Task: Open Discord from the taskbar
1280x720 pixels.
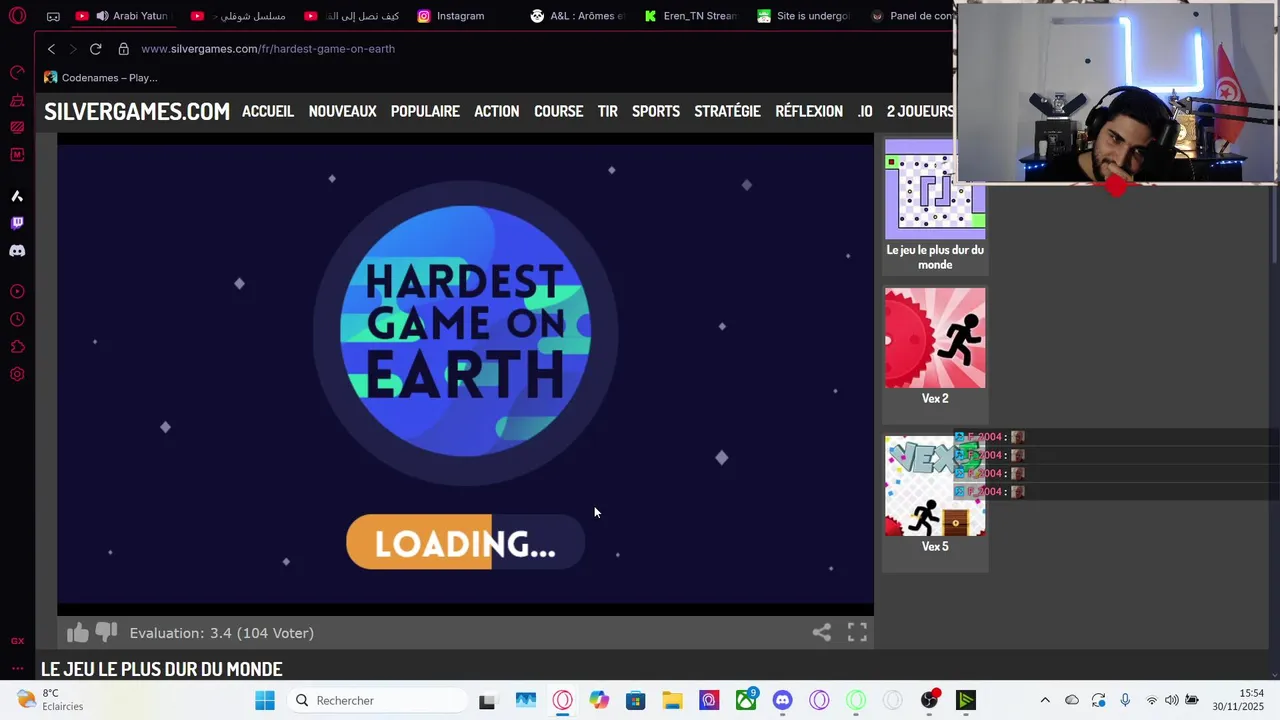Action: tap(783, 701)
